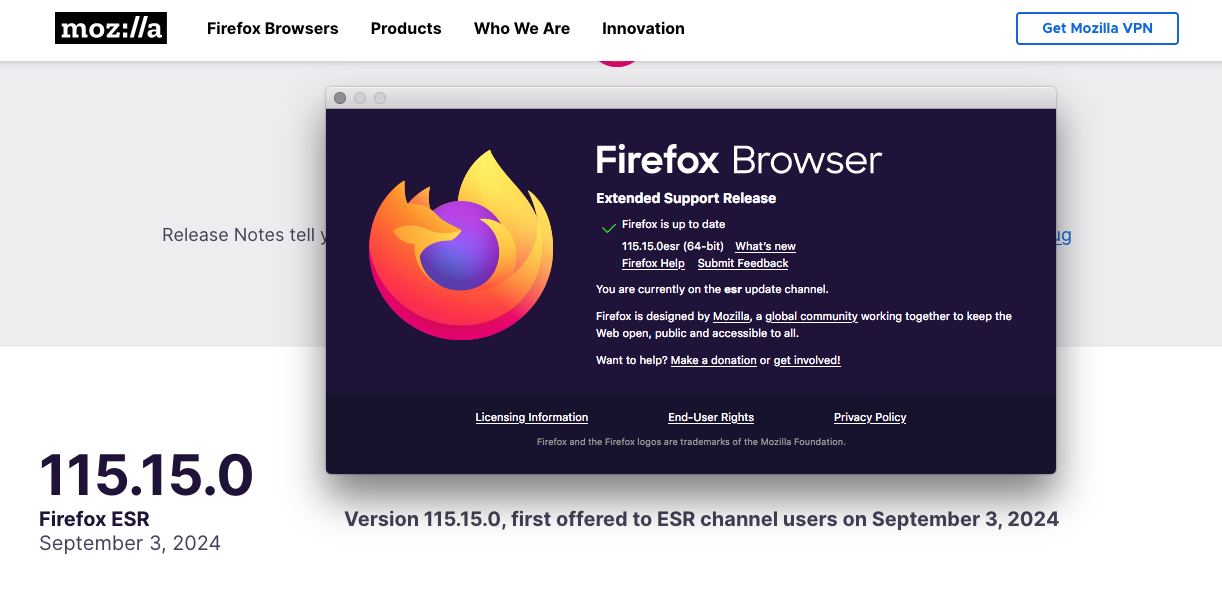Viewport: 1222px width, 592px height.
Task: Click the 'Version 115.15.0, first offered' heading
Action: point(701,519)
